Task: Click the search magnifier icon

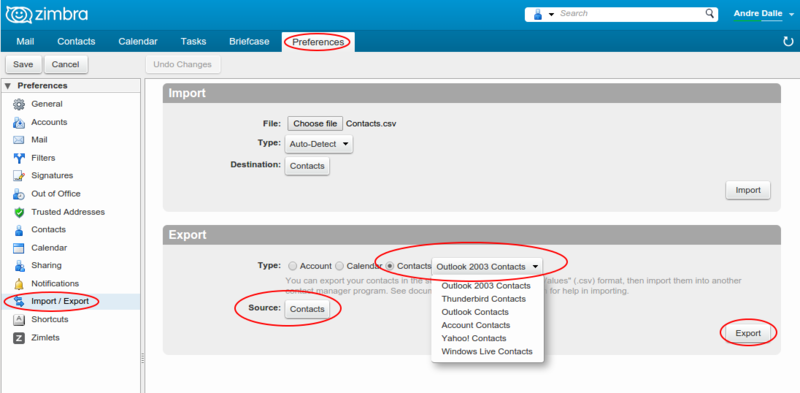Action: tap(710, 13)
